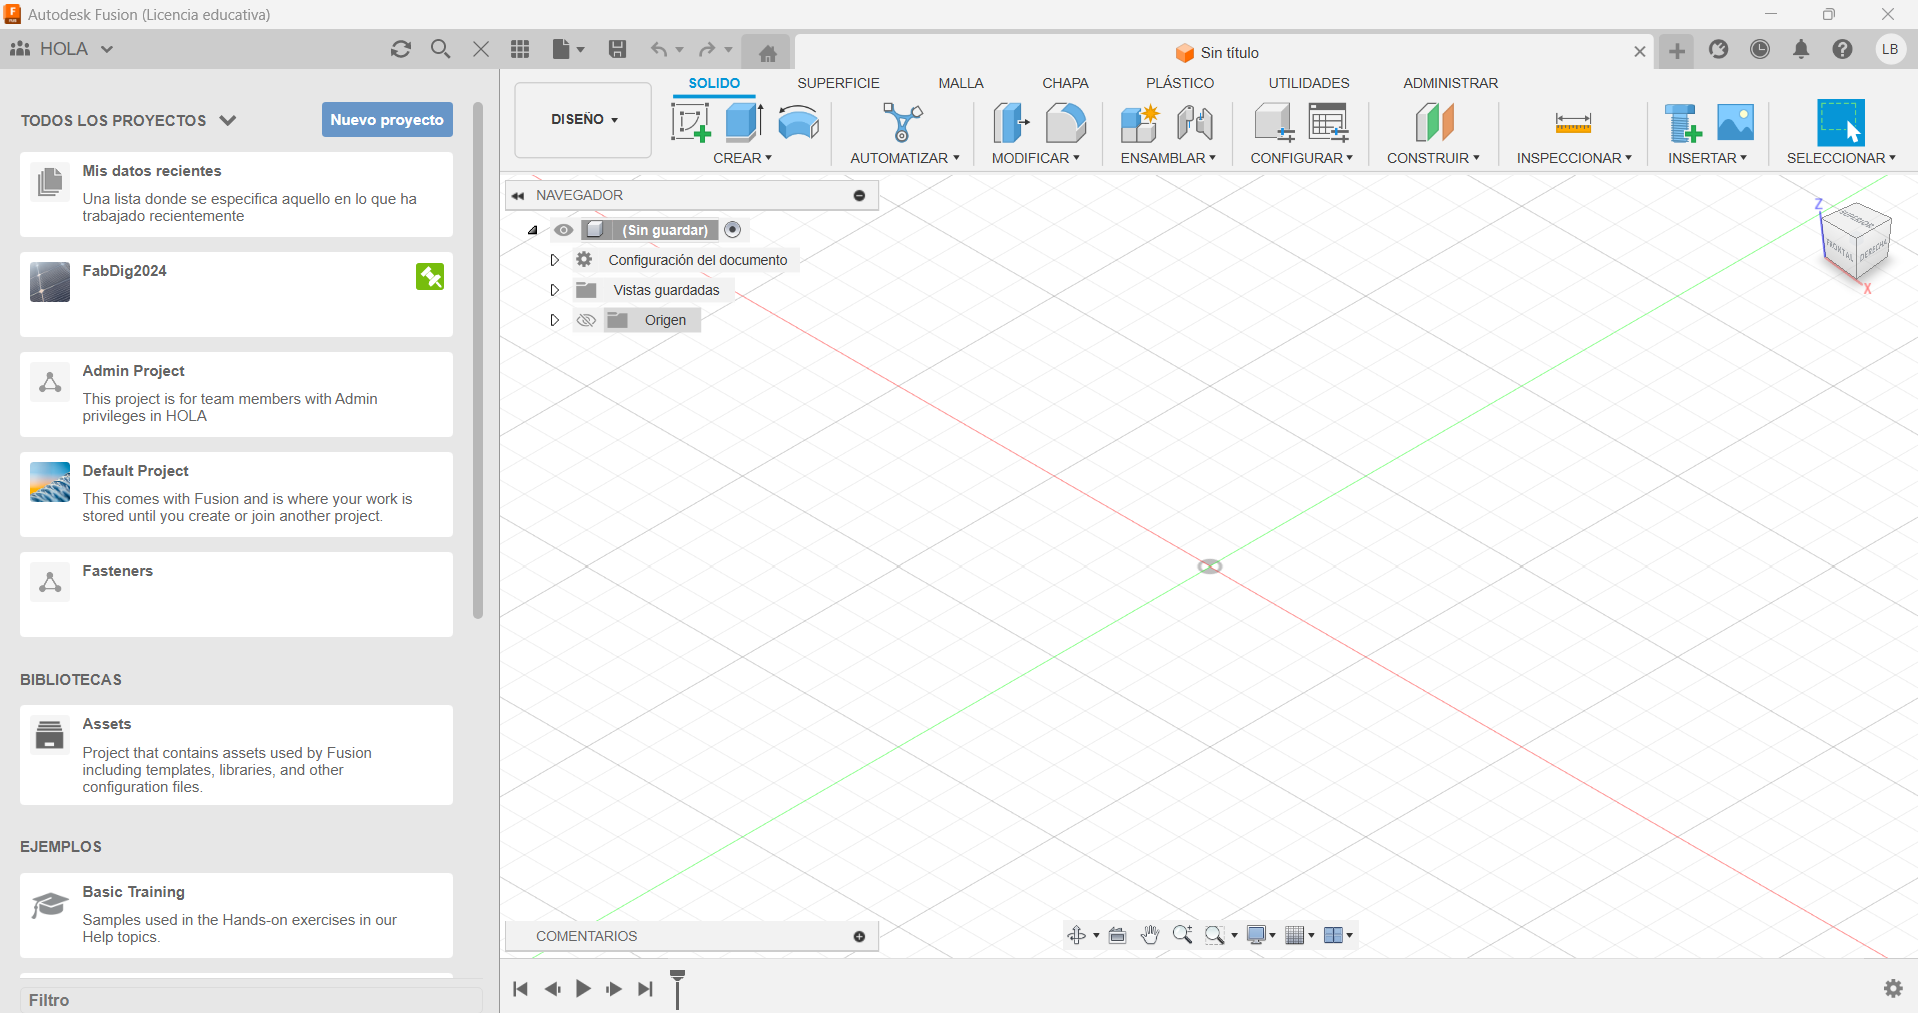
Task: Click the Save icon
Action: pyautogui.click(x=618, y=49)
